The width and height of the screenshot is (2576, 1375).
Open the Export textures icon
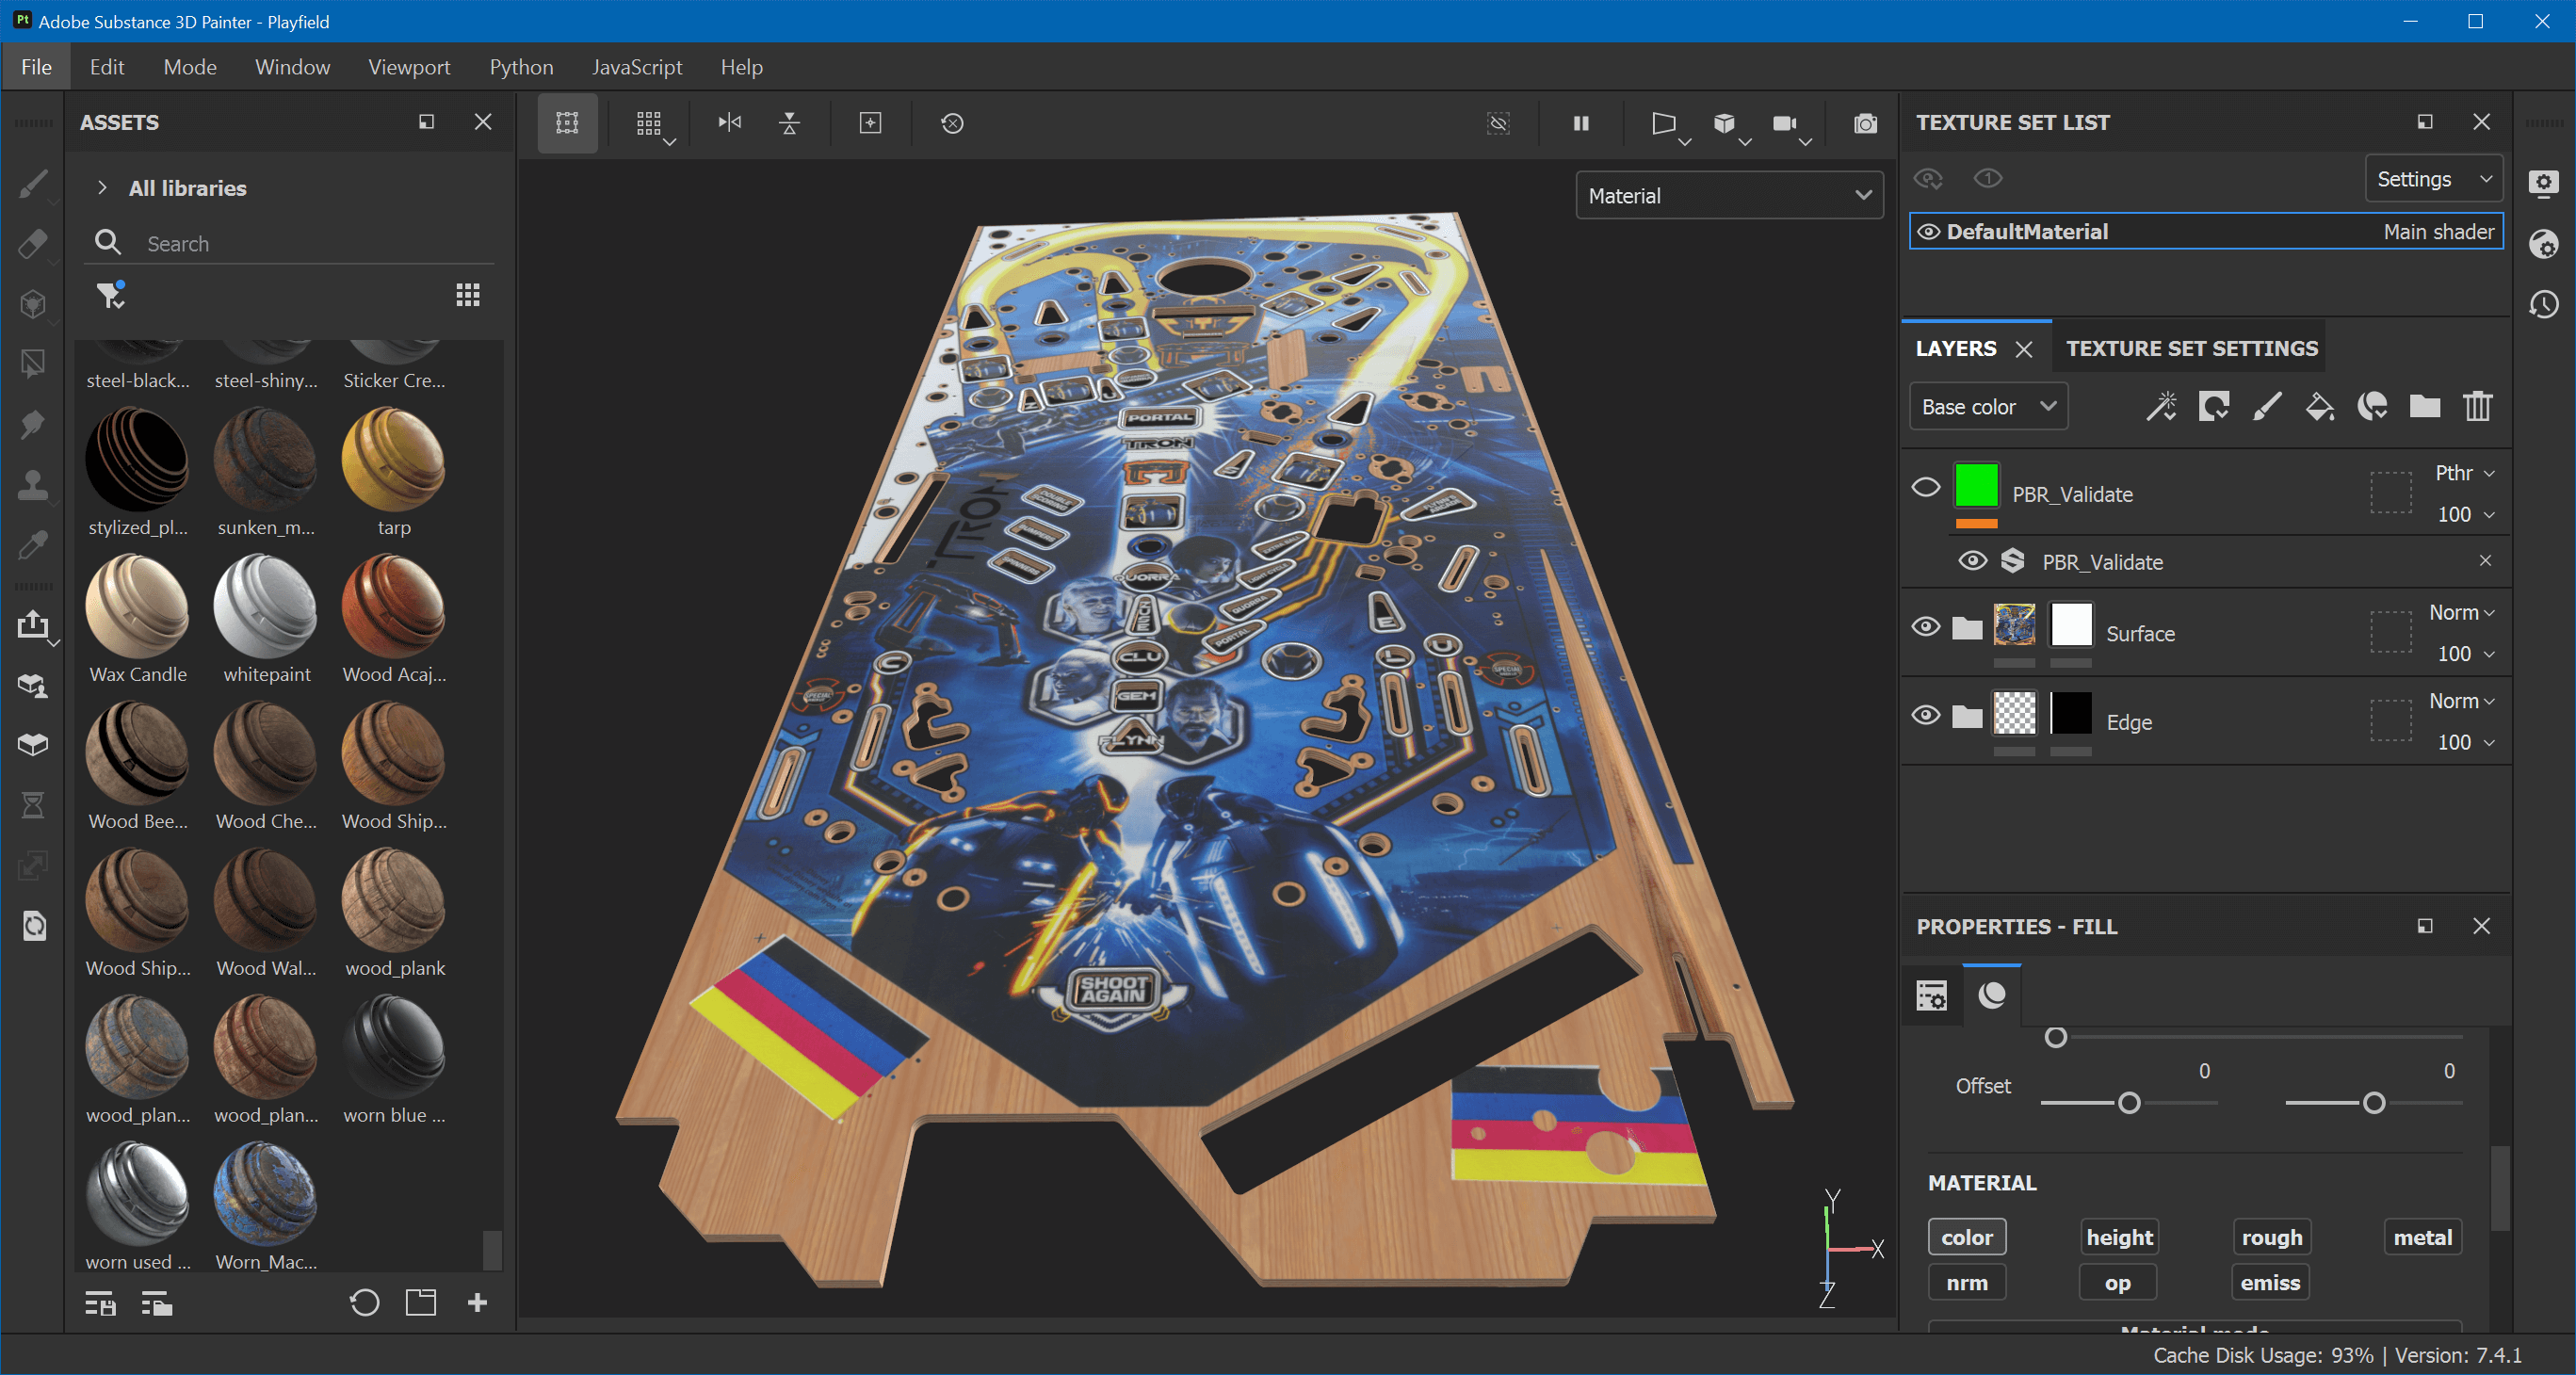click(x=33, y=625)
